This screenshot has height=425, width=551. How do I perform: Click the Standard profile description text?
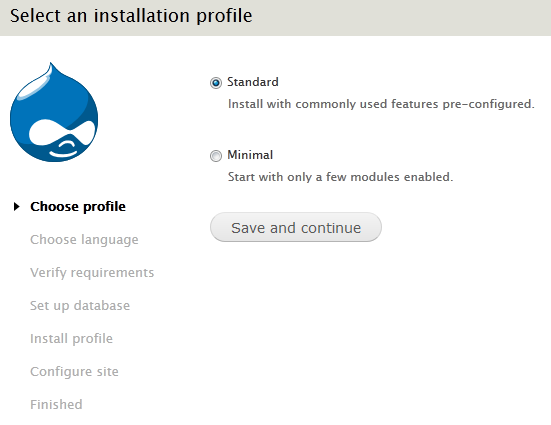(x=381, y=104)
